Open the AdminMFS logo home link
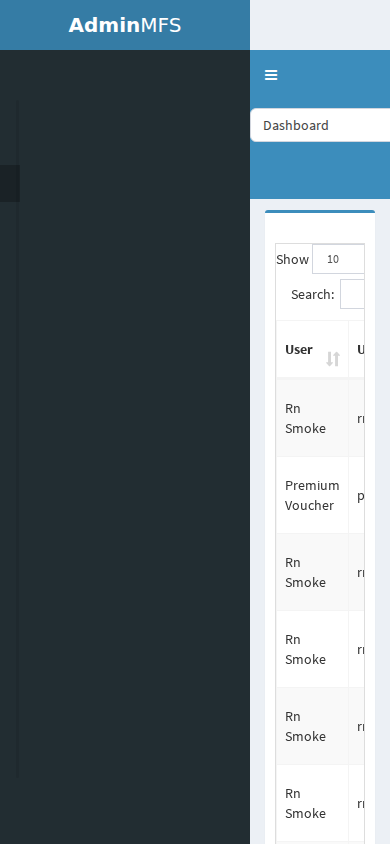390x844 pixels. 125,25
